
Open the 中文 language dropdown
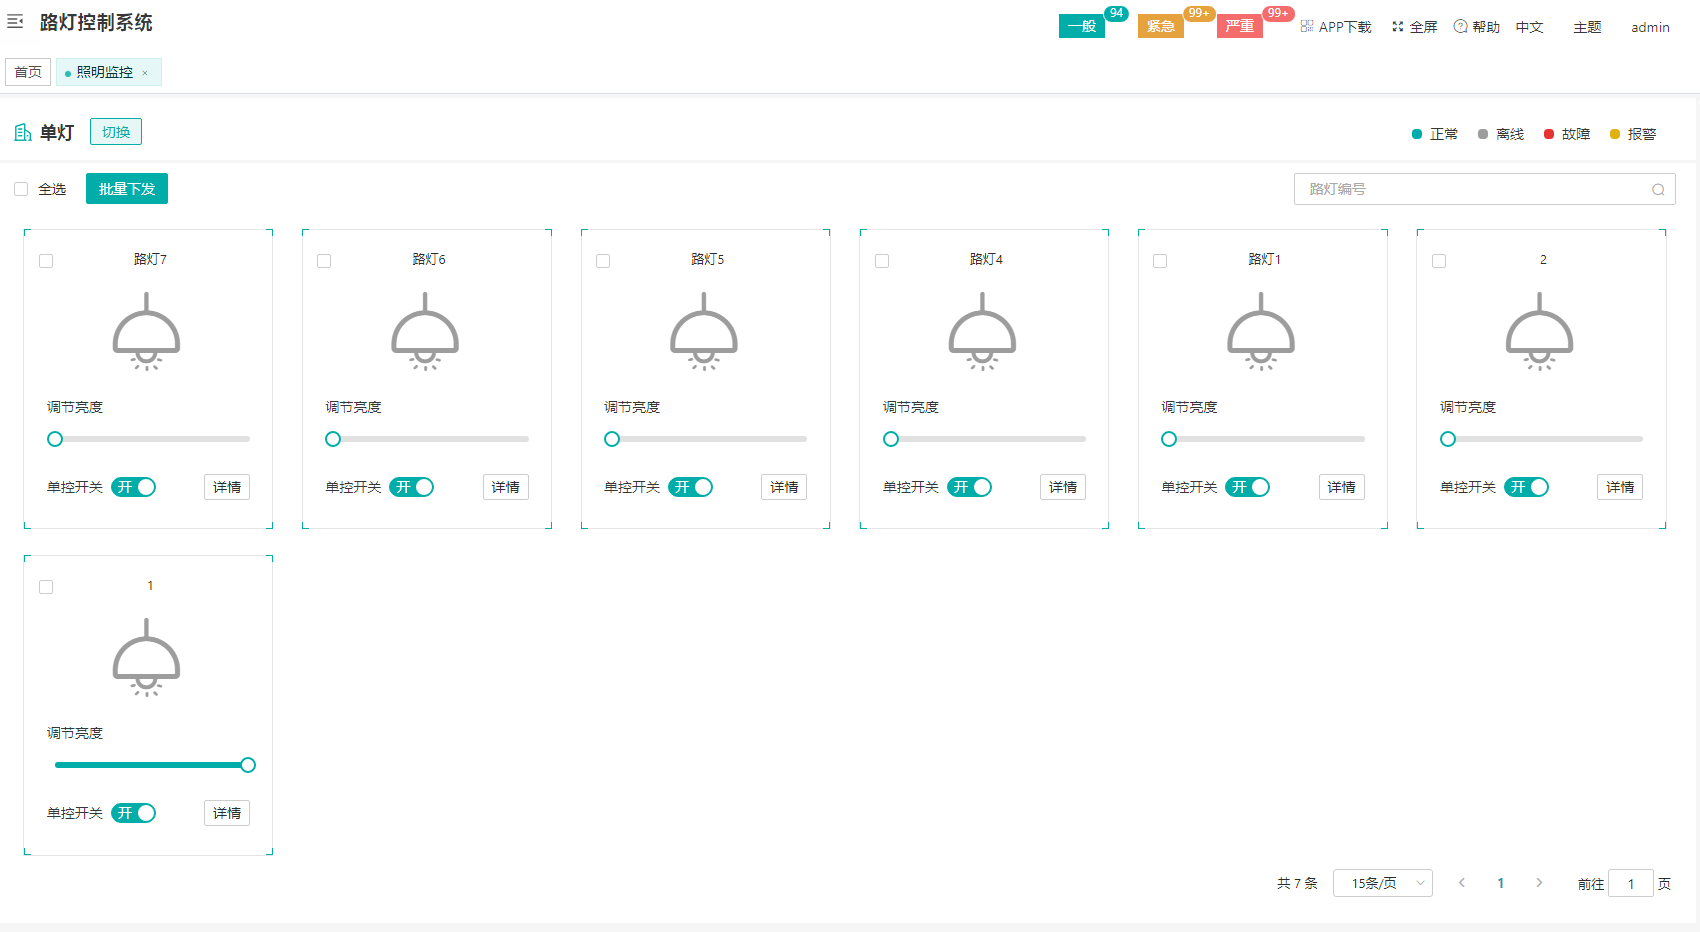click(1530, 27)
